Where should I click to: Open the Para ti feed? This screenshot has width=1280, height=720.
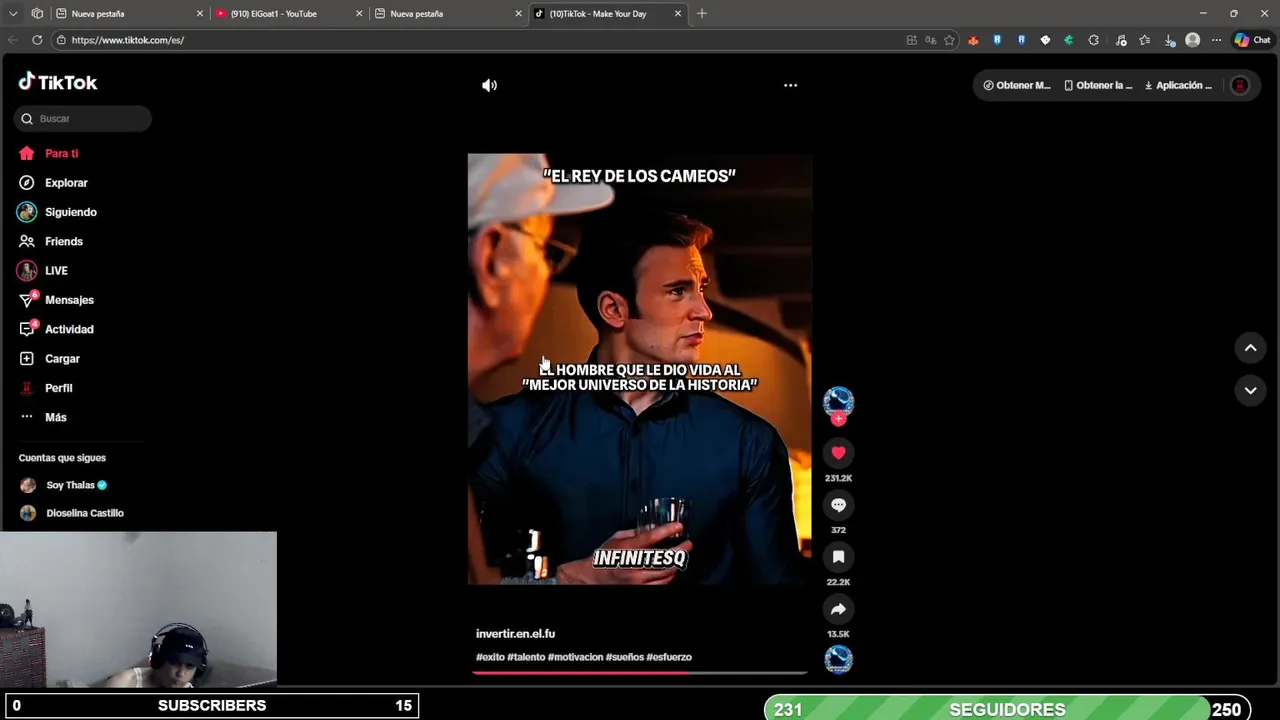tap(61, 153)
